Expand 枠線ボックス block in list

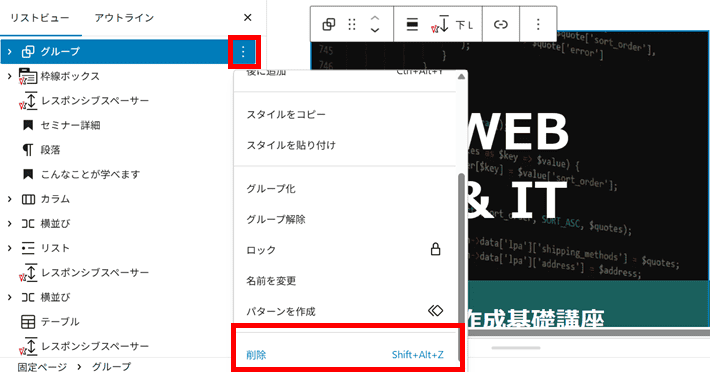pos(10,76)
